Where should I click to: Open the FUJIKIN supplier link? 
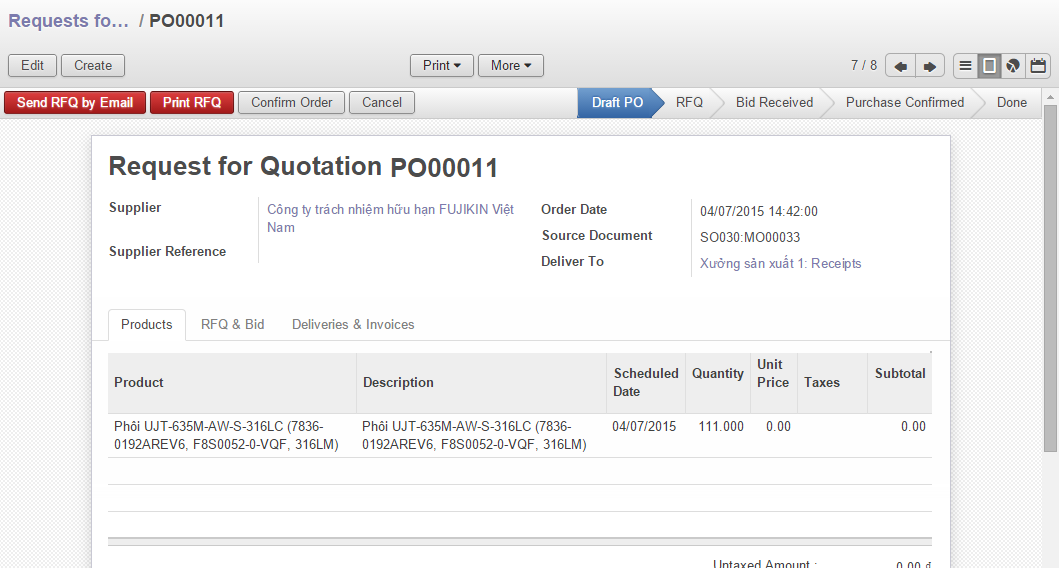point(390,210)
